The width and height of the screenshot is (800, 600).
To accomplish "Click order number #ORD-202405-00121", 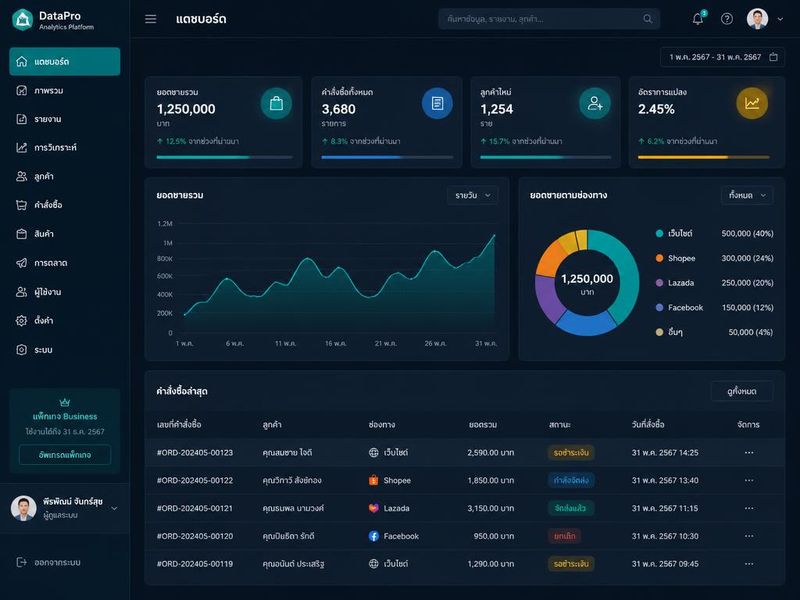I will pos(194,508).
